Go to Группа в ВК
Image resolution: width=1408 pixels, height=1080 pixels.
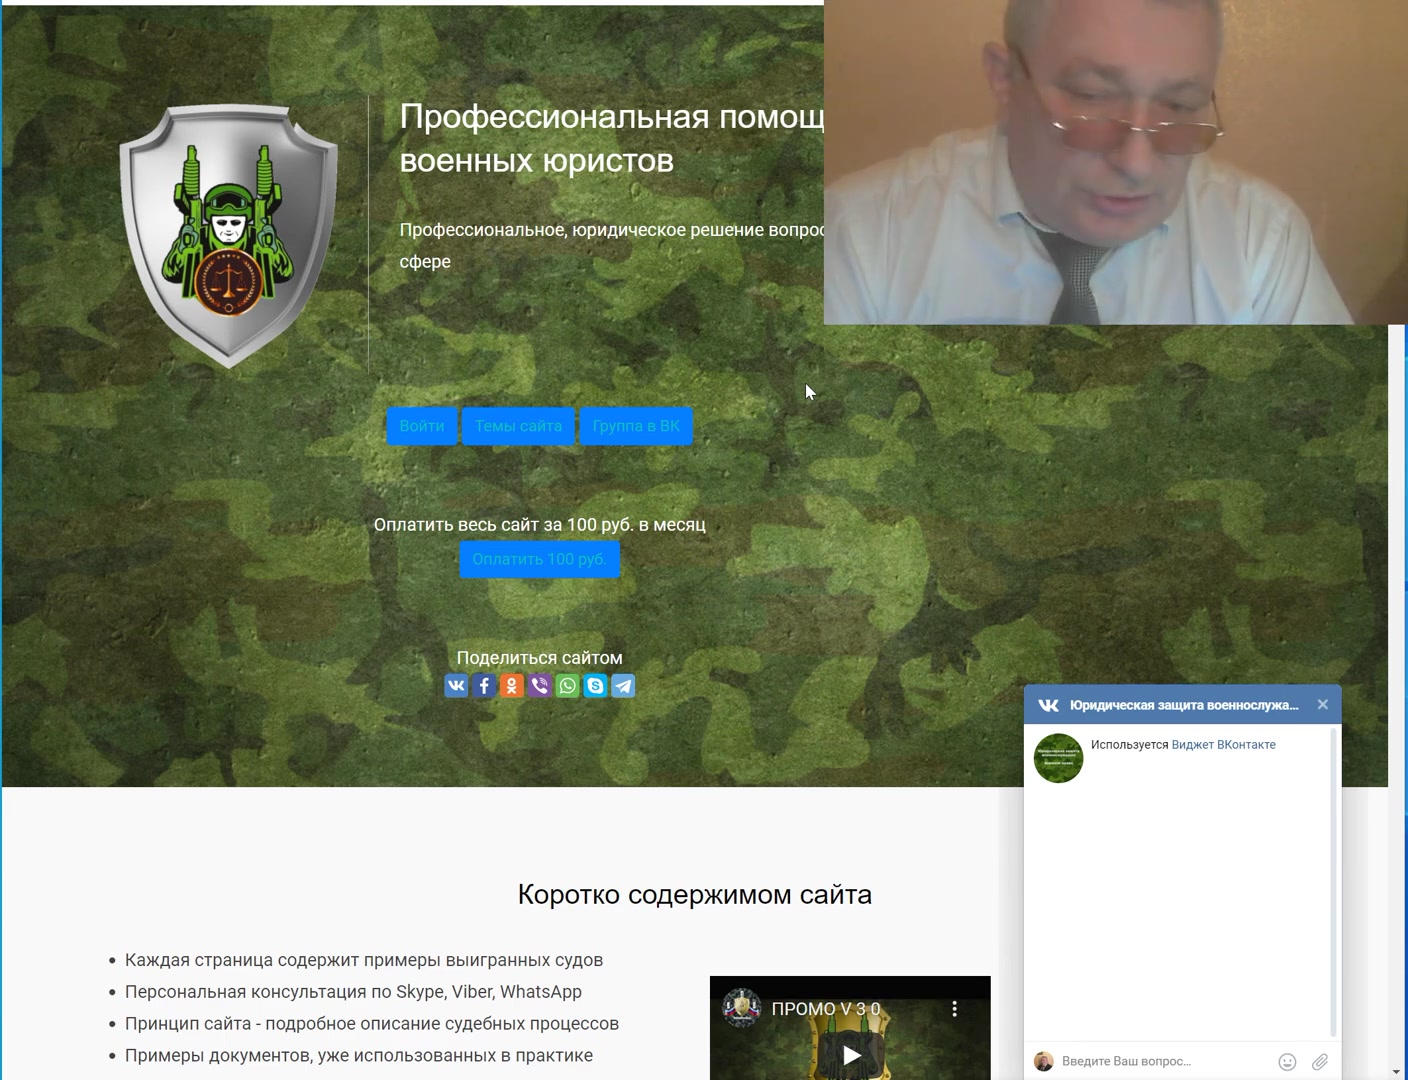(x=636, y=426)
